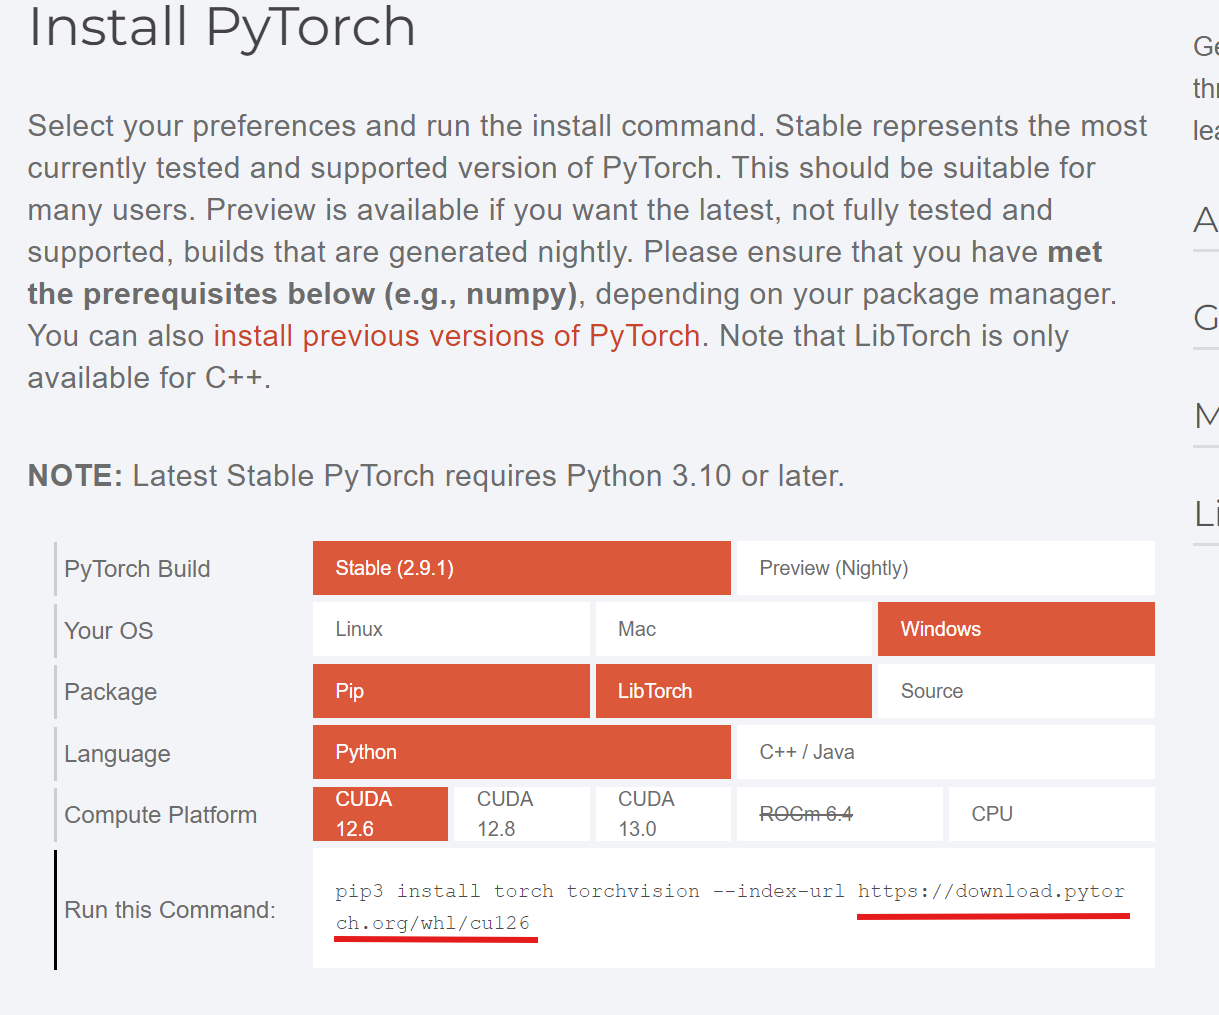Choose CPU as compute platform
1219x1015 pixels.
[1051, 814]
